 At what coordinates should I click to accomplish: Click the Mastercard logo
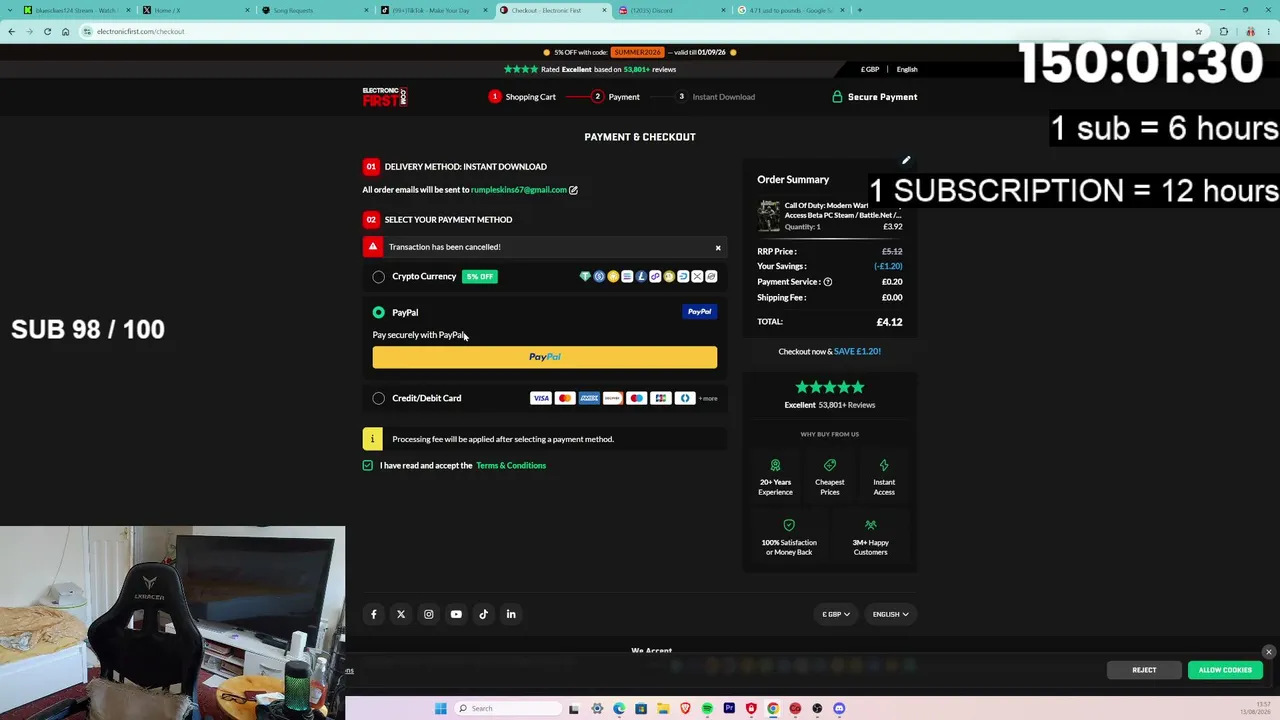click(x=565, y=398)
